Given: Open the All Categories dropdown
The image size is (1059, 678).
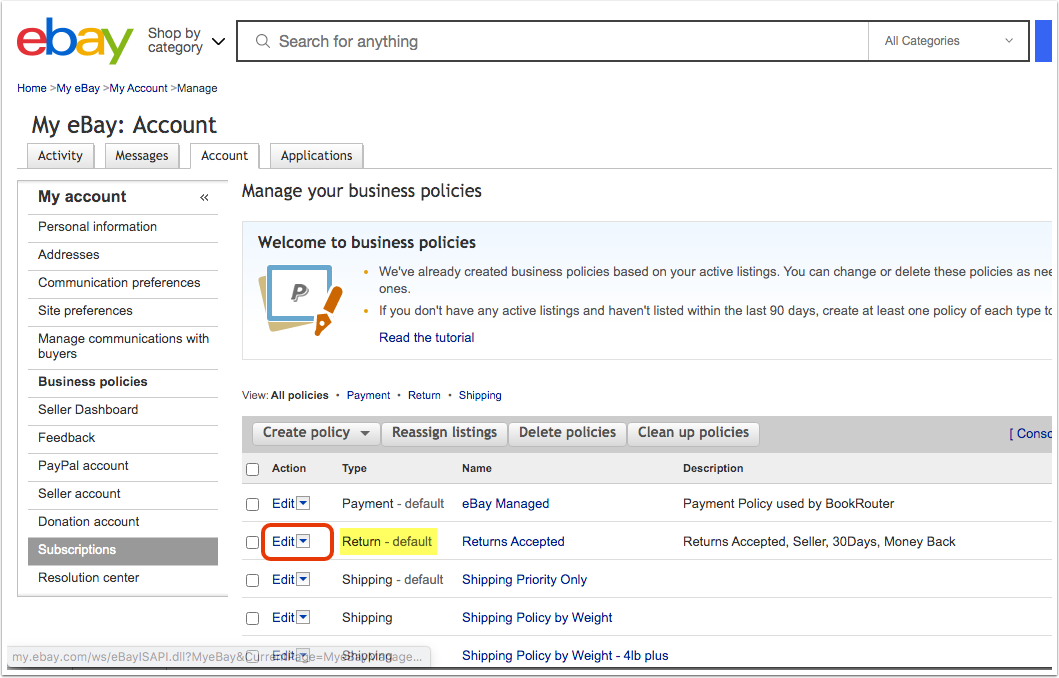Looking at the screenshot, I should coord(948,41).
